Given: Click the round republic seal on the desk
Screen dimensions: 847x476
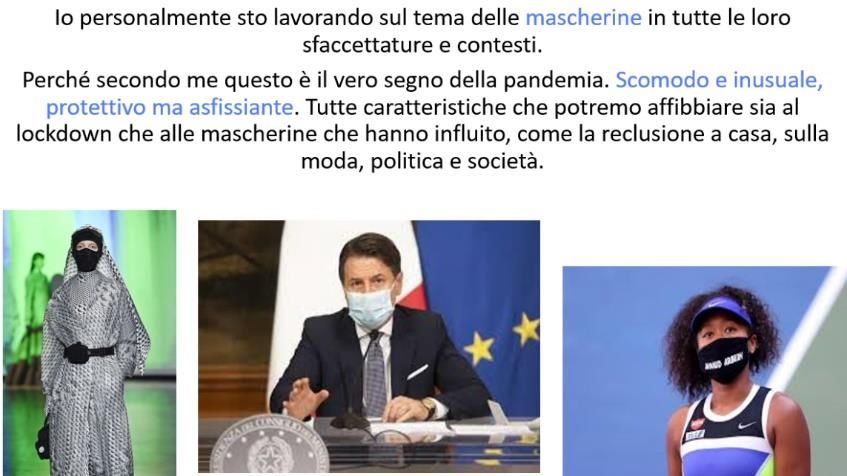Looking at the screenshot, I should (x=270, y=447).
